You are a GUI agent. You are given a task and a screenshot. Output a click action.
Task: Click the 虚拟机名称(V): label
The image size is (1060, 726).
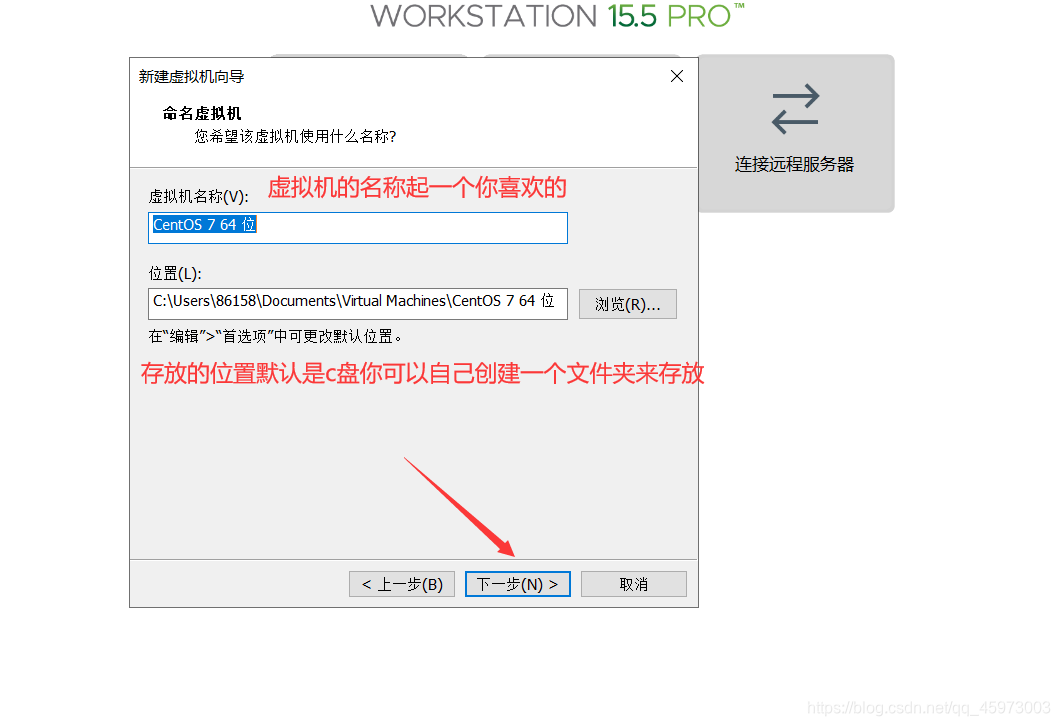coord(199,197)
